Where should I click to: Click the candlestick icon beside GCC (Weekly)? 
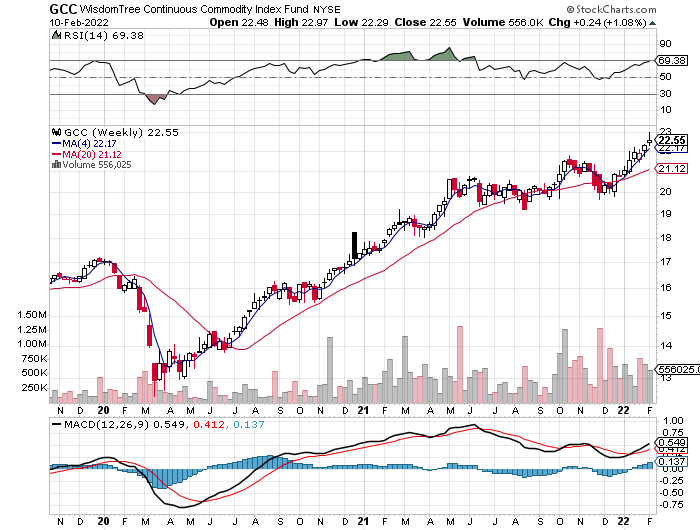(57, 132)
